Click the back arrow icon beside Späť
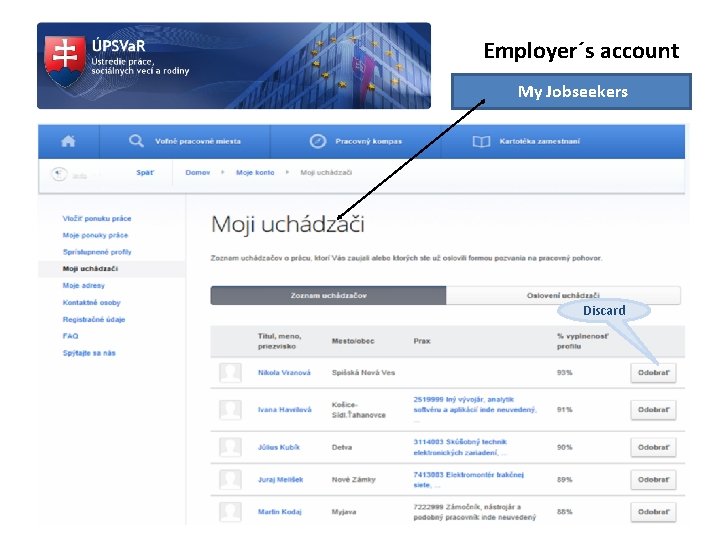The width and height of the screenshot is (720, 540). 58,174
